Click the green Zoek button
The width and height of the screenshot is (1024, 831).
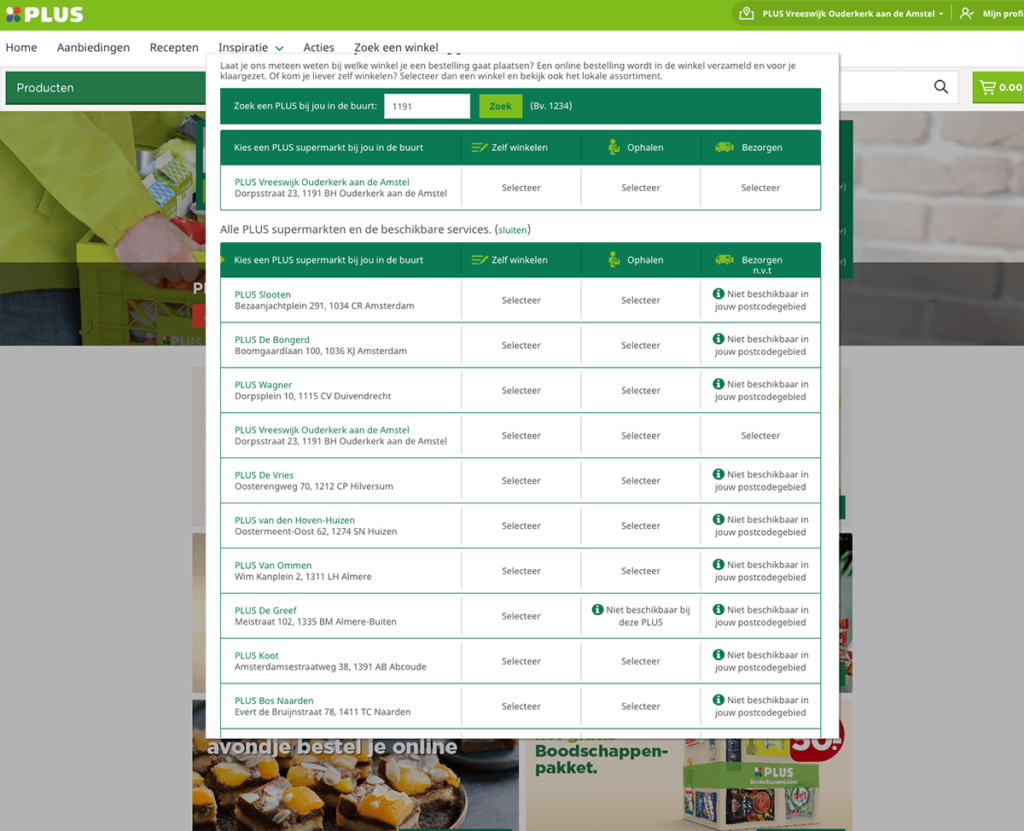pos(500,106)
